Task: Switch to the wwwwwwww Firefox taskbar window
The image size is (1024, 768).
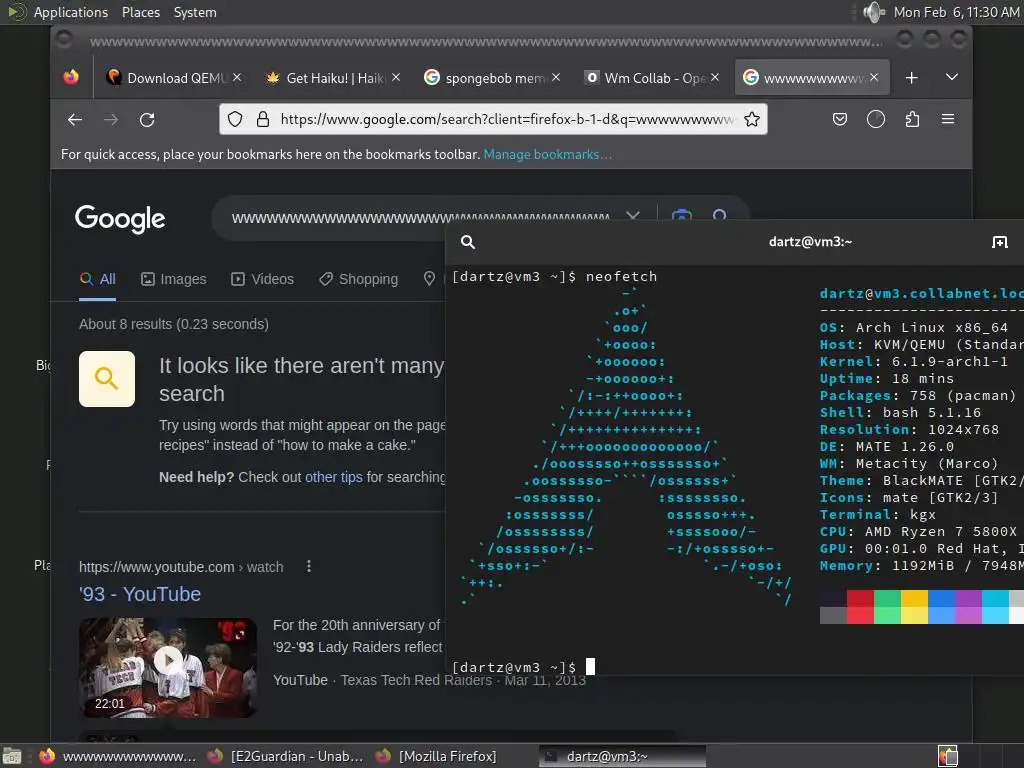Action: click(118, 756)
